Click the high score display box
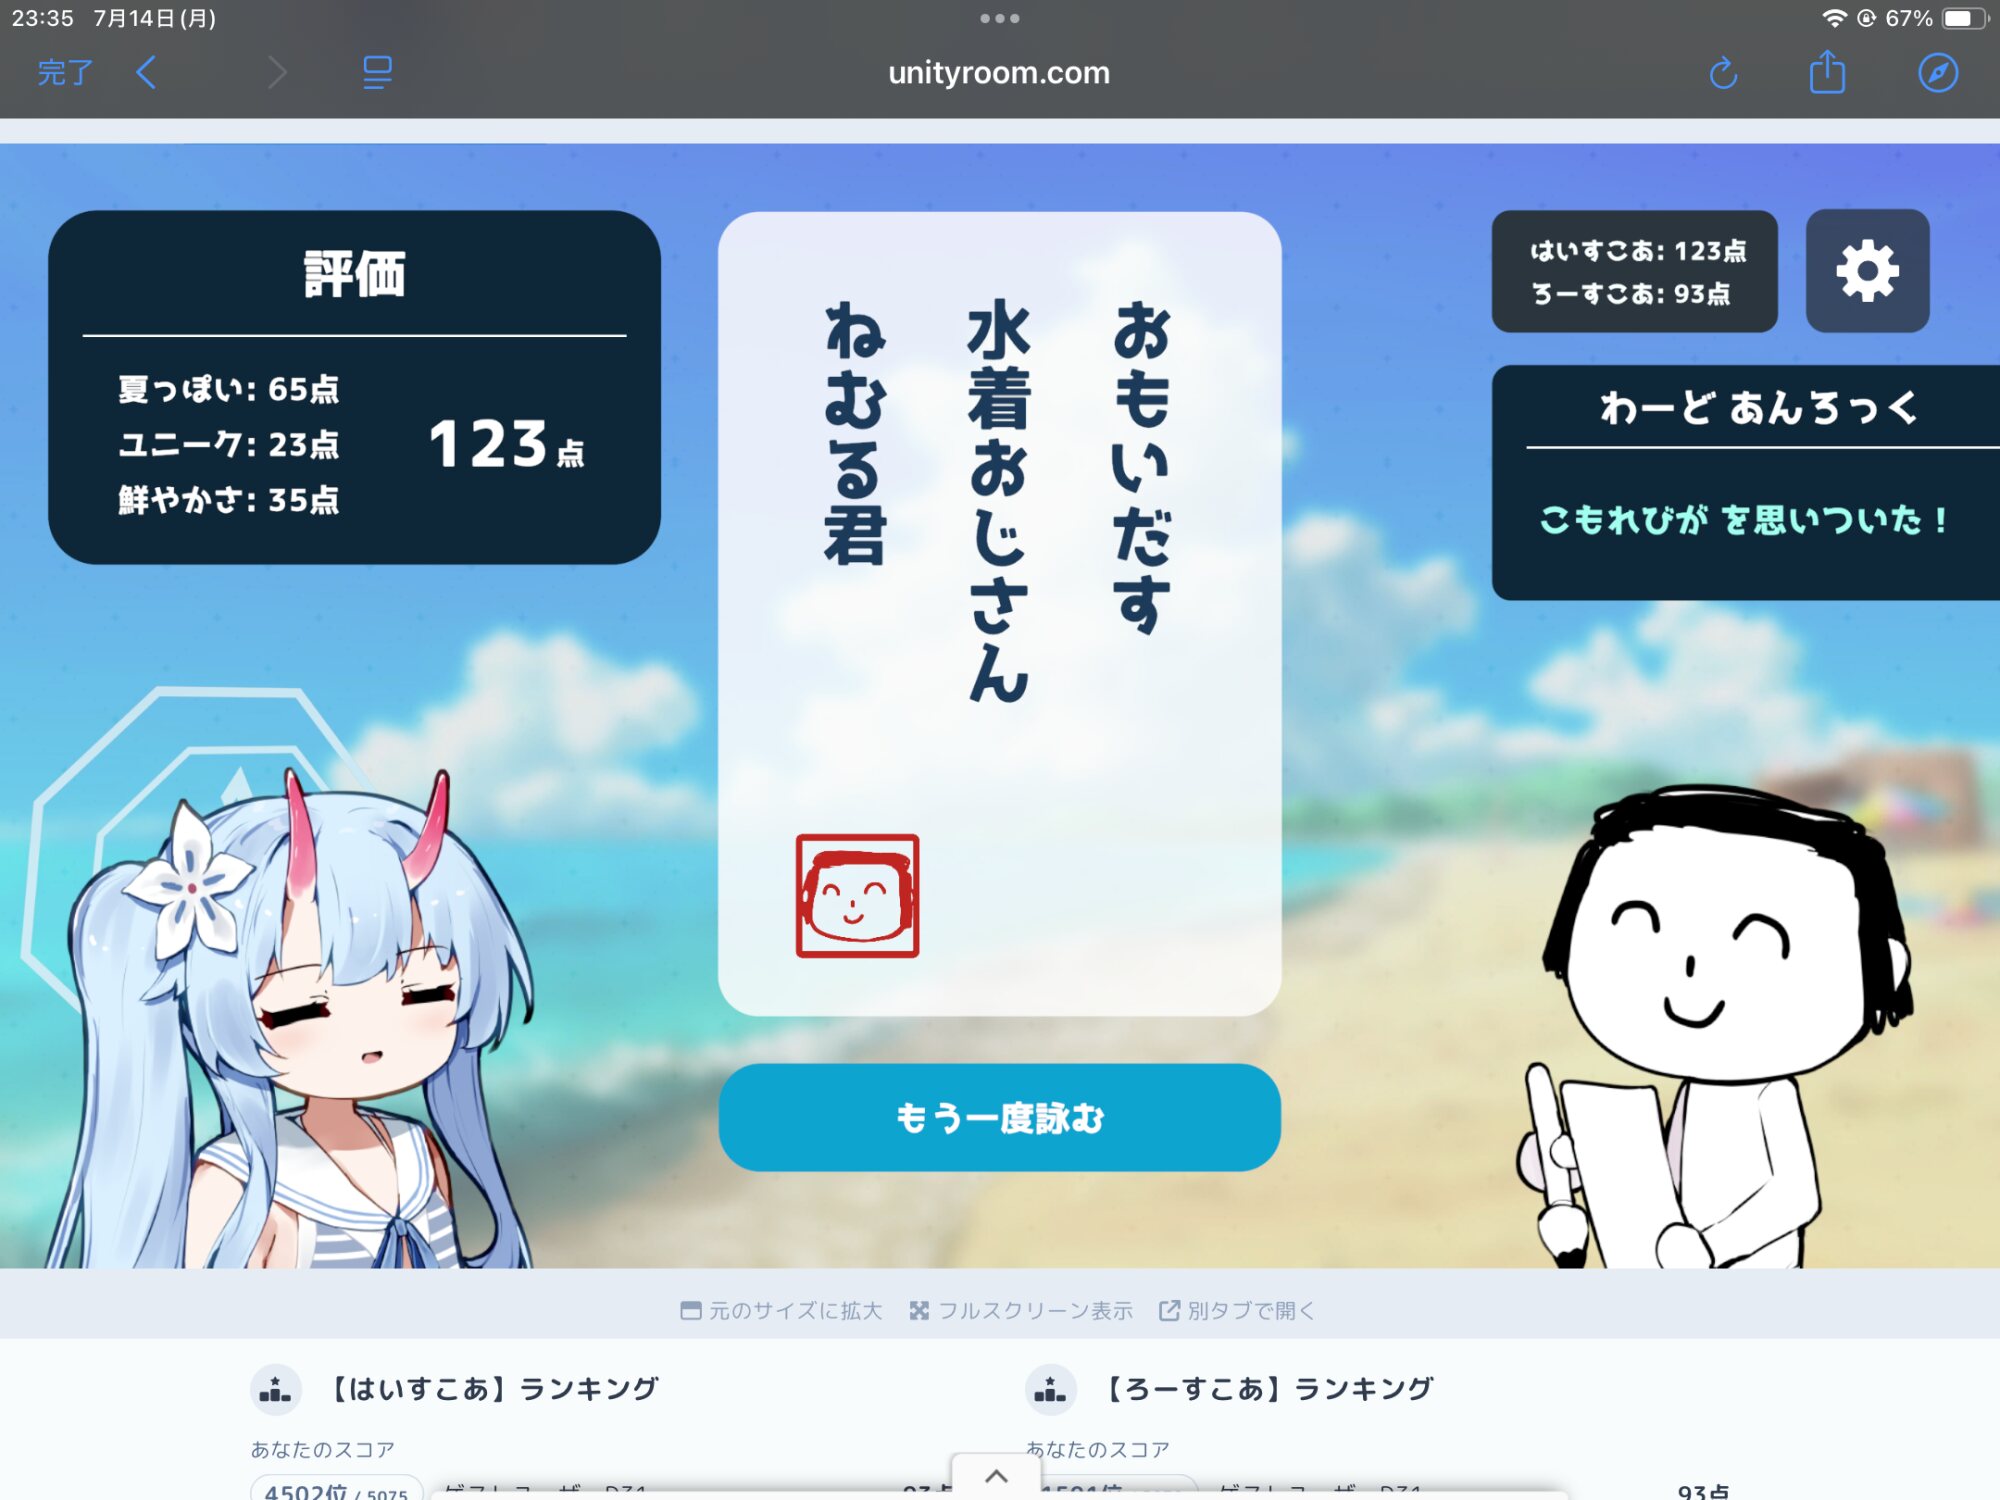This screenshot has height=1500, width=2000. (x=1634, y=271)
